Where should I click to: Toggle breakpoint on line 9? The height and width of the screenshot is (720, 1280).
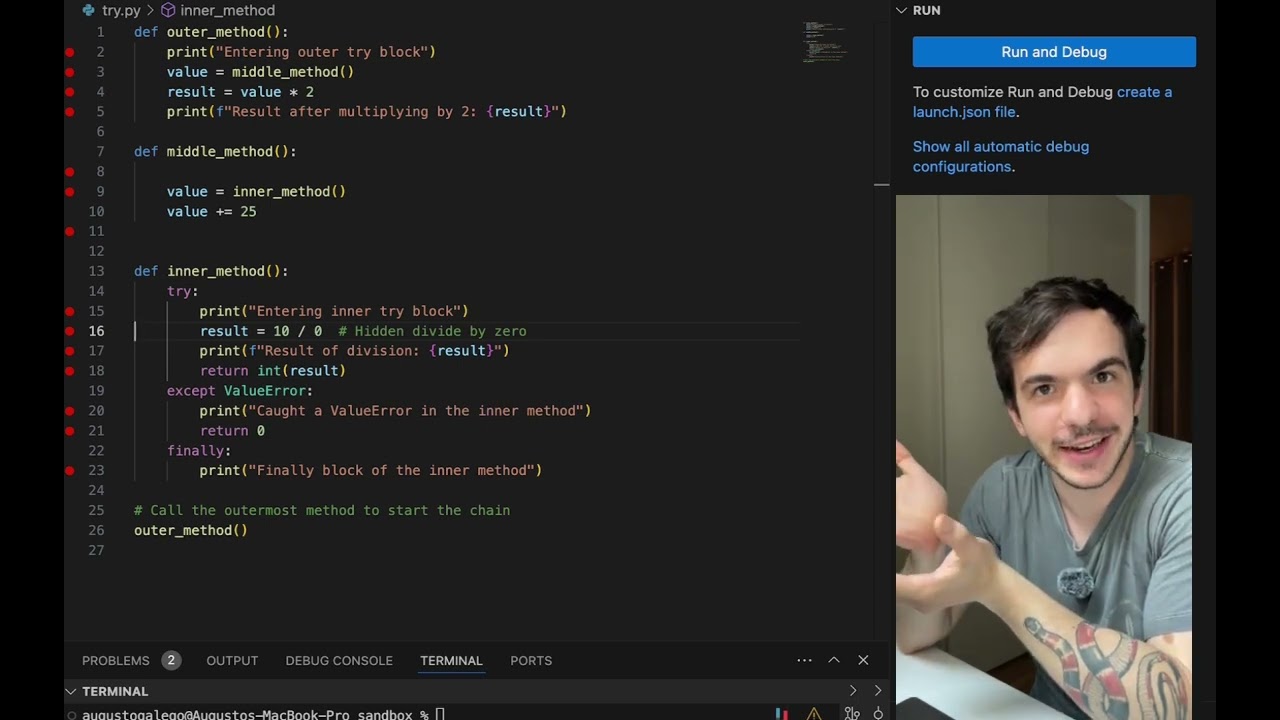(x=70, y=191)
